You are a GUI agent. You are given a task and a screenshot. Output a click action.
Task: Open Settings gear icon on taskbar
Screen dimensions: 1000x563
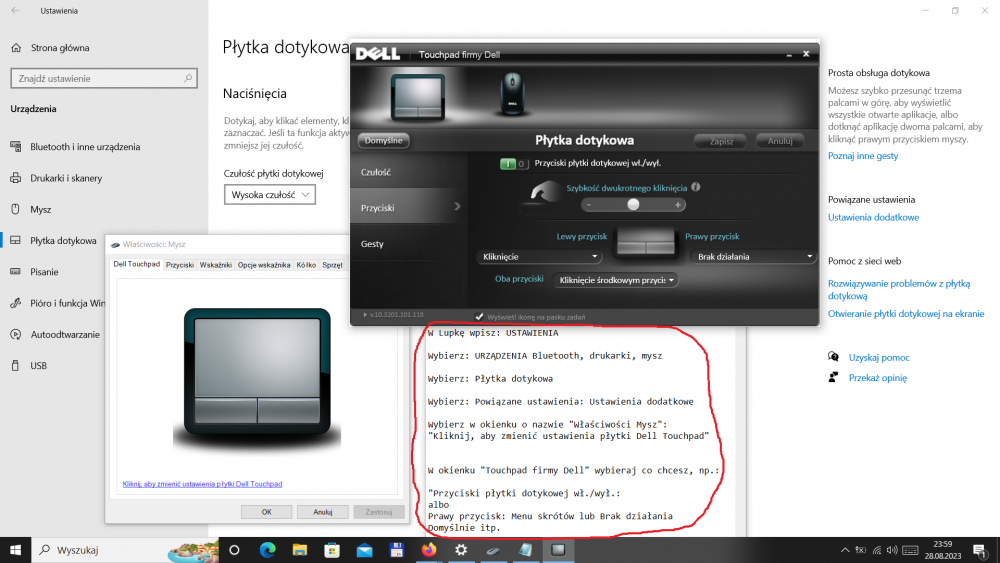point(461,550)
